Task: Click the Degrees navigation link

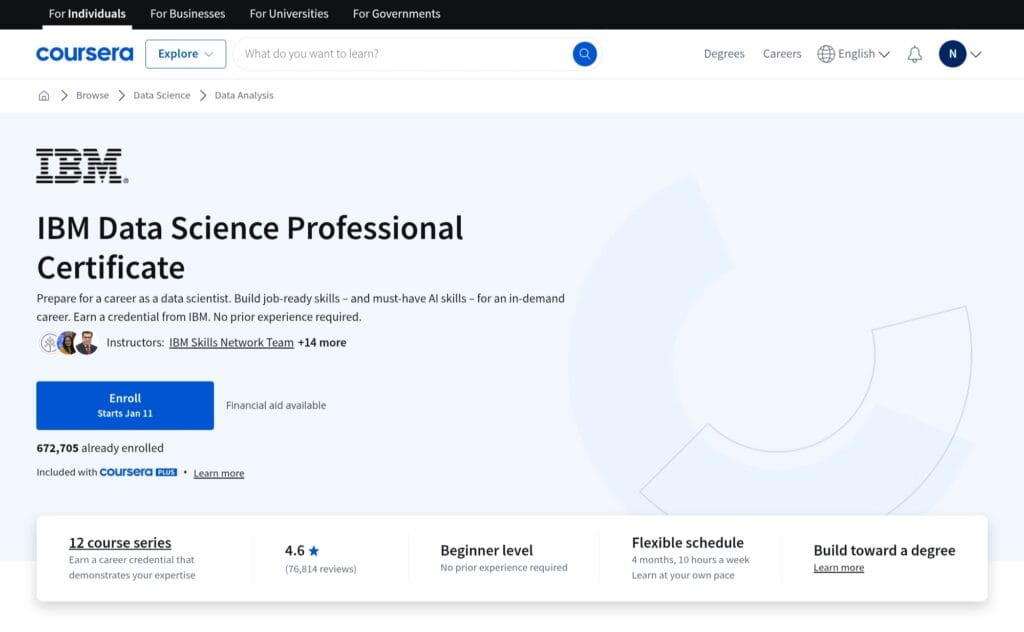Action: [x=724, y=54]
